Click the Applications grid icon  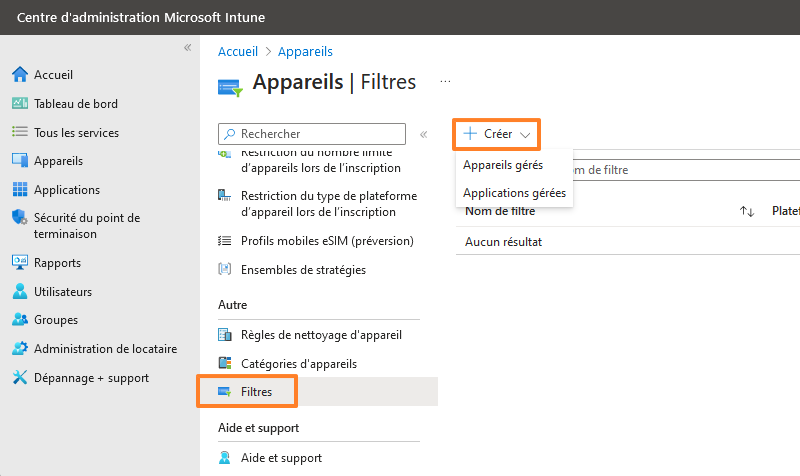[20, 189]
